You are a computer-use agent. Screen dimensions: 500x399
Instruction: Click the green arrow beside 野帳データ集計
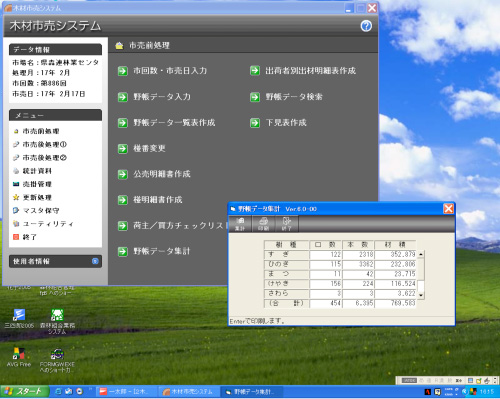[x=123, y=251]
